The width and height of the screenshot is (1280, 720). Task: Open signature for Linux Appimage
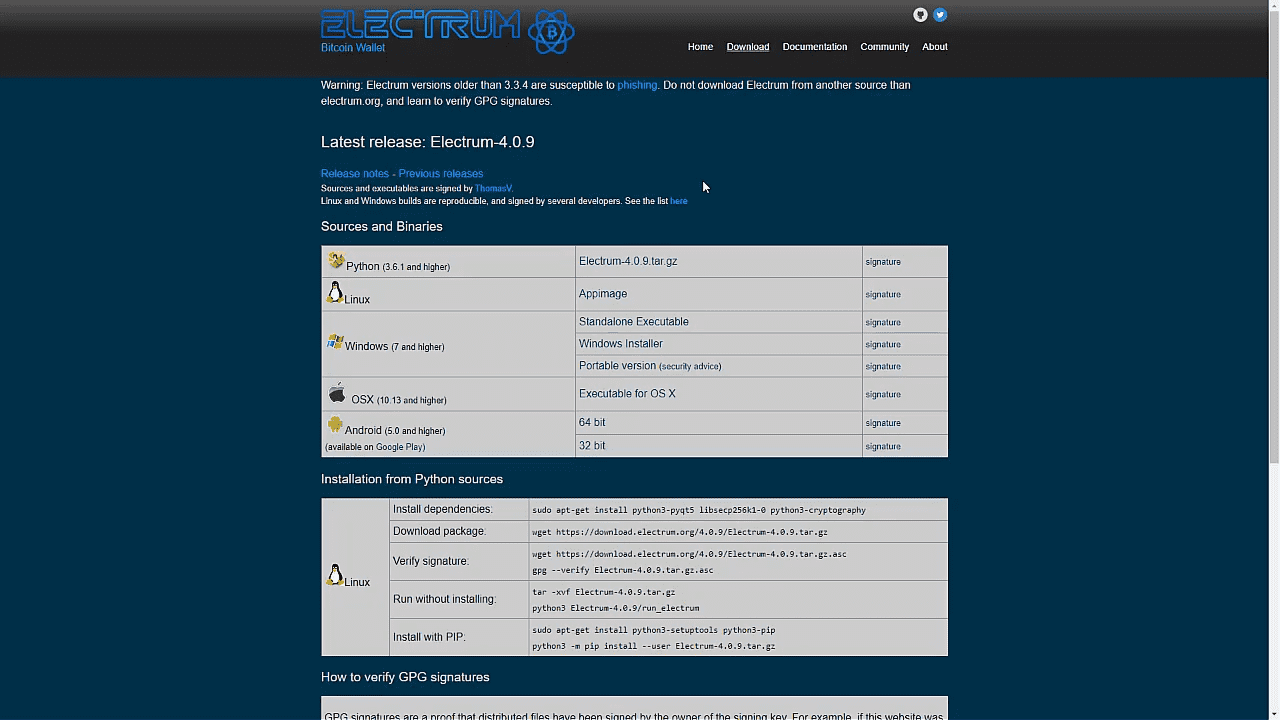tap(883, 295)
